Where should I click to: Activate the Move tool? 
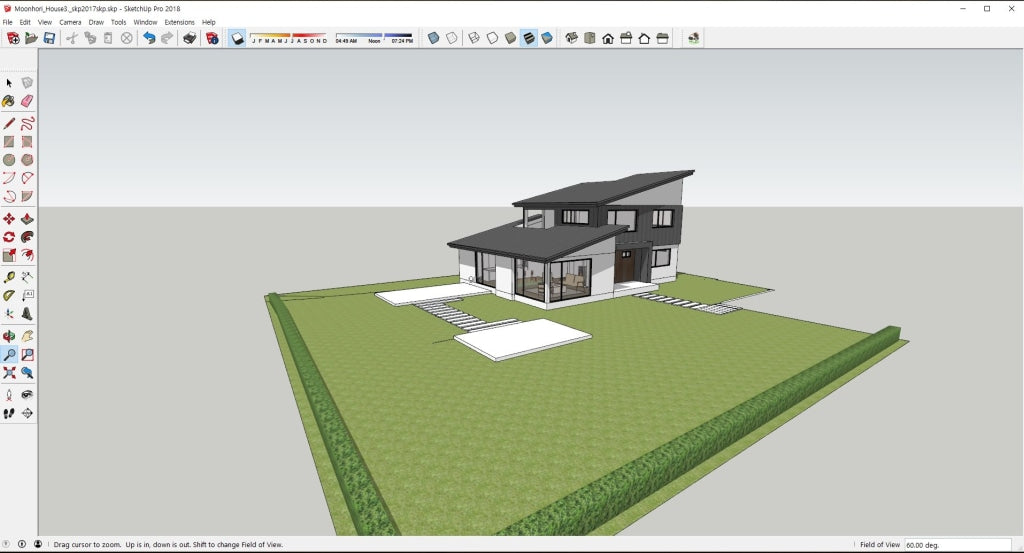click(x=9, y=219)
